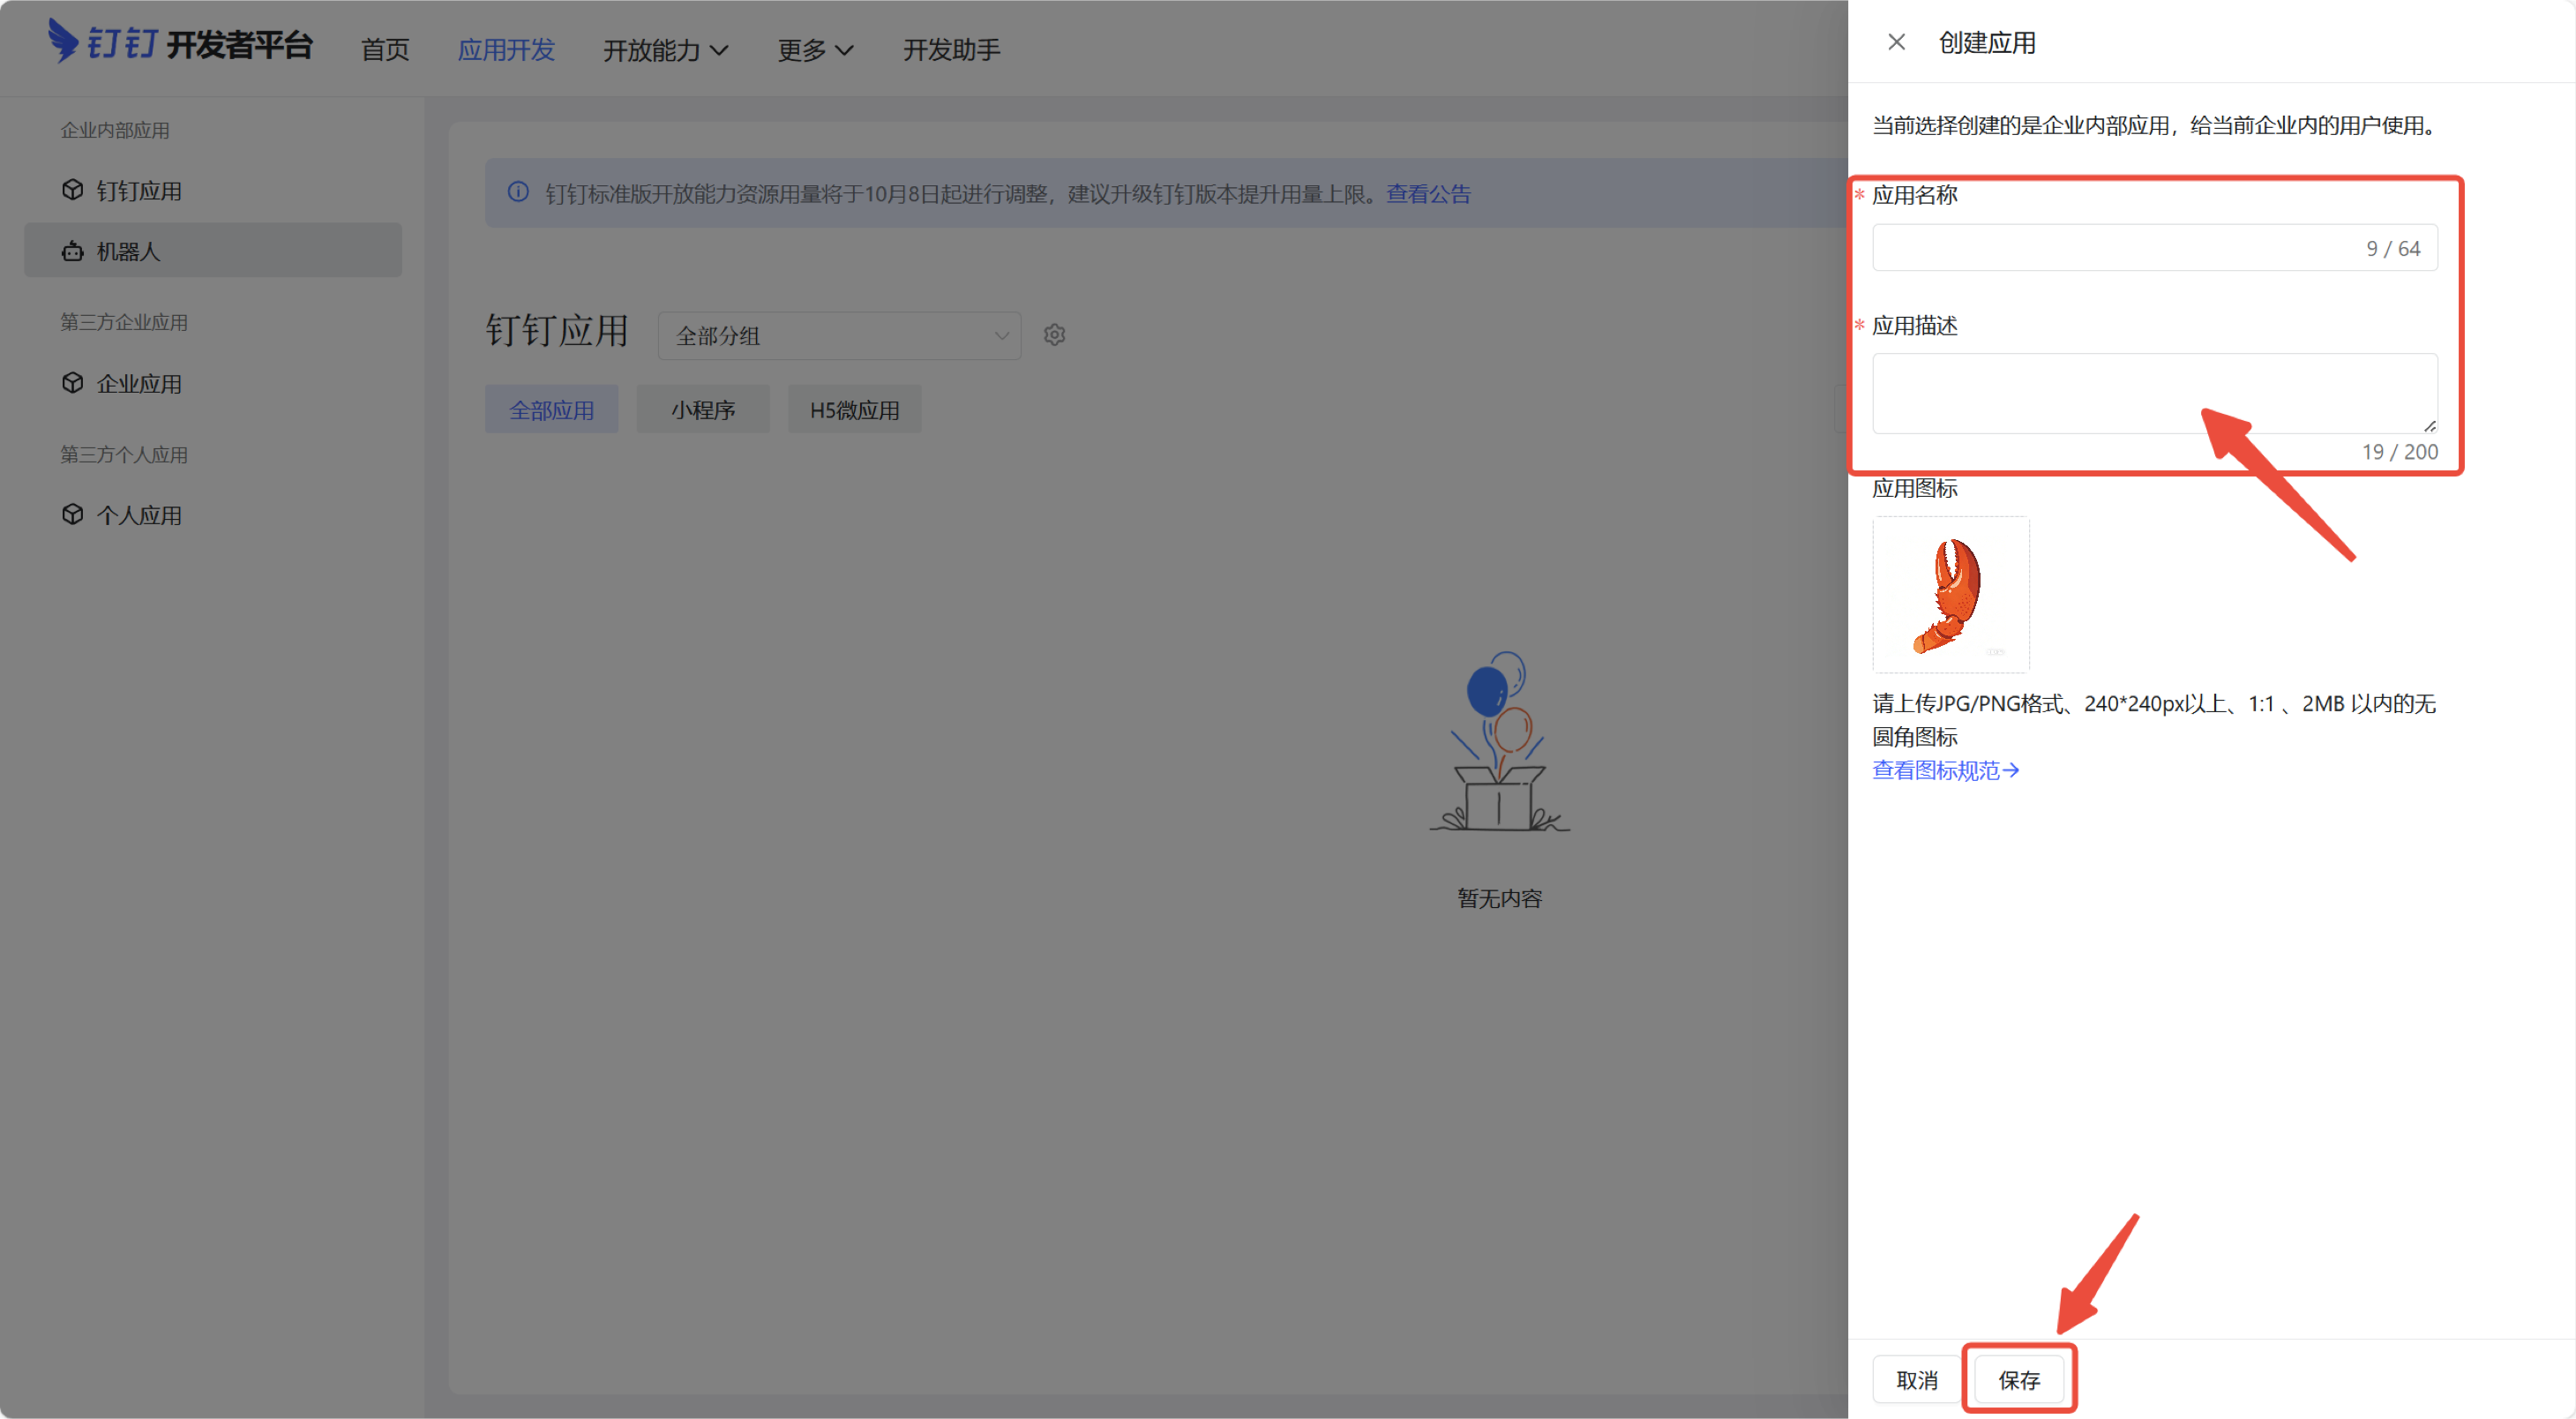The height and width of the screenshot is (1419, 2576).
Task: Click the DingTalk logo icon
Action: (x=63, y=42)
